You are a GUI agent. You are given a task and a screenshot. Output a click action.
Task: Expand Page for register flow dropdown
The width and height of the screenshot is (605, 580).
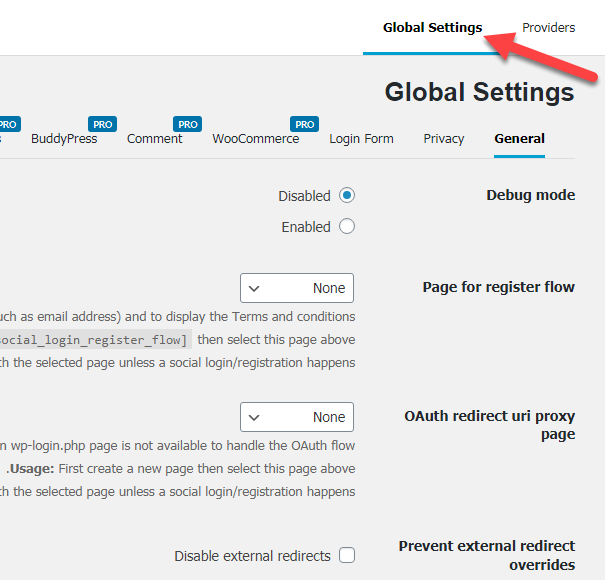(297, 288)
